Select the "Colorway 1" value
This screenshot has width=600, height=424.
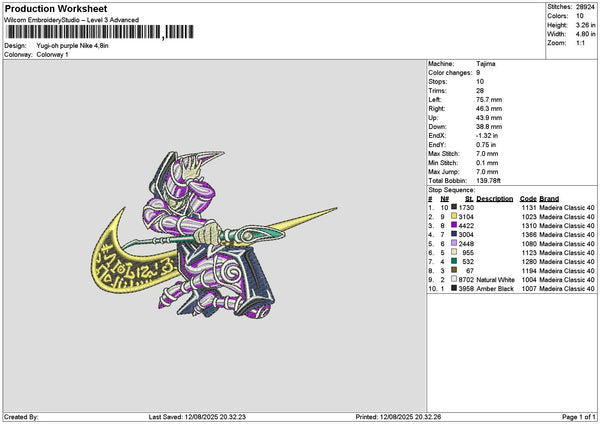(x=52, y=55)
